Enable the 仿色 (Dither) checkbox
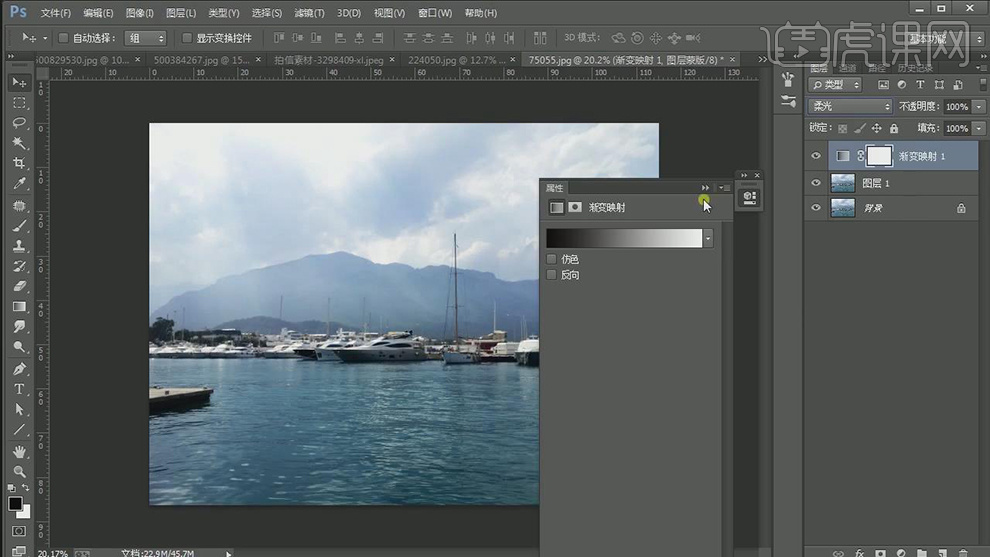The image size is (990, 557). tap(552, 259)
